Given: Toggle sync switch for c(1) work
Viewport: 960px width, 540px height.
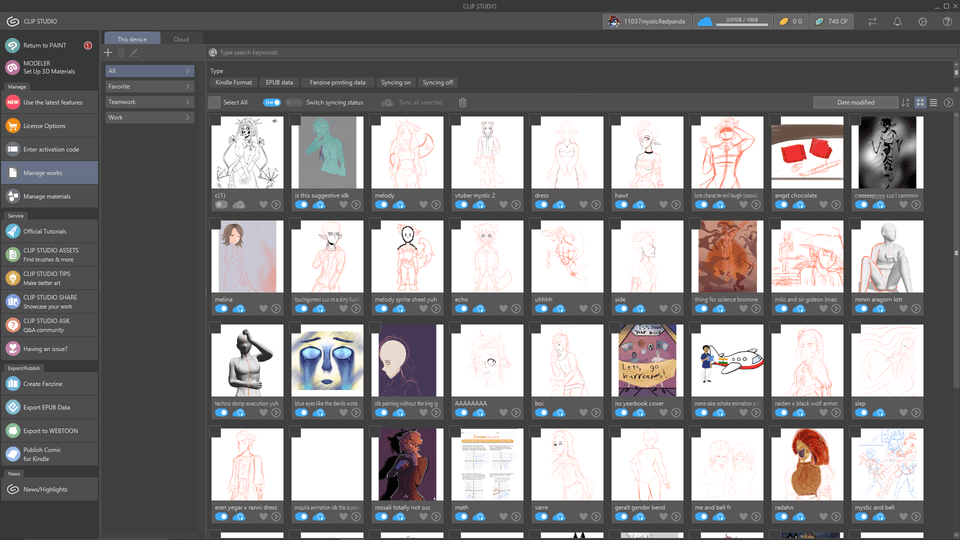Looking at the screenshot, I should click(221, 205).
